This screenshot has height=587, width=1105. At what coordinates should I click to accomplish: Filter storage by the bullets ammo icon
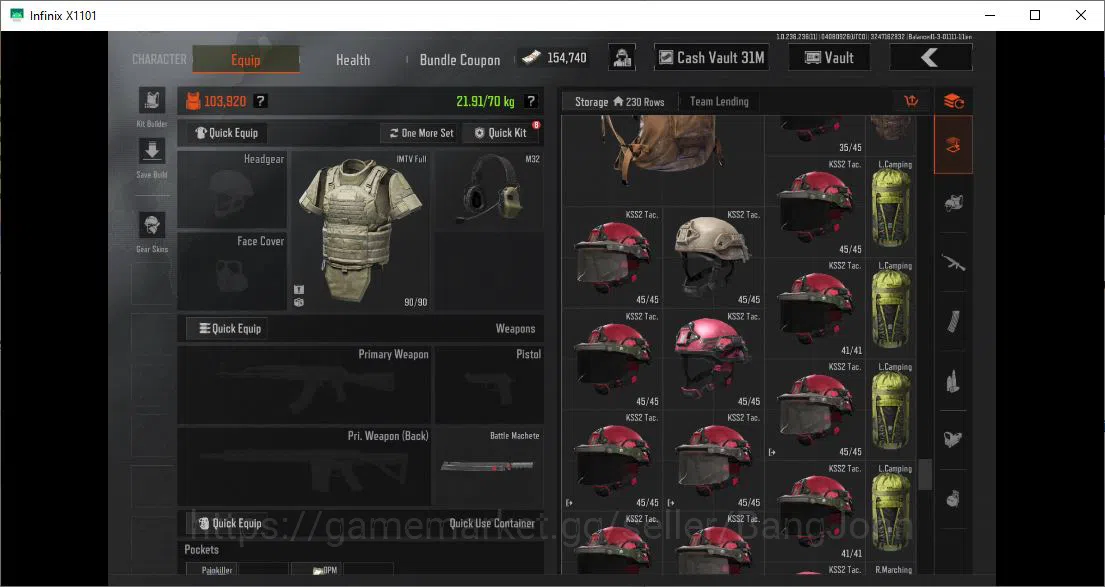pos(953,381)
